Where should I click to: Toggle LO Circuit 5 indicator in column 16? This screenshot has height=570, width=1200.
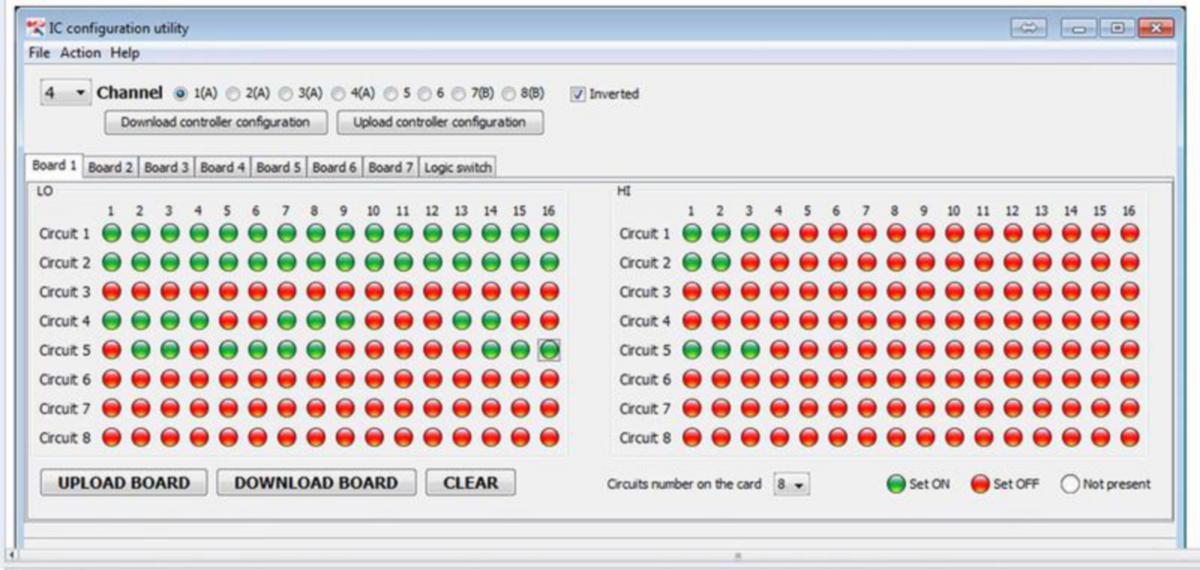coord(549,350)
